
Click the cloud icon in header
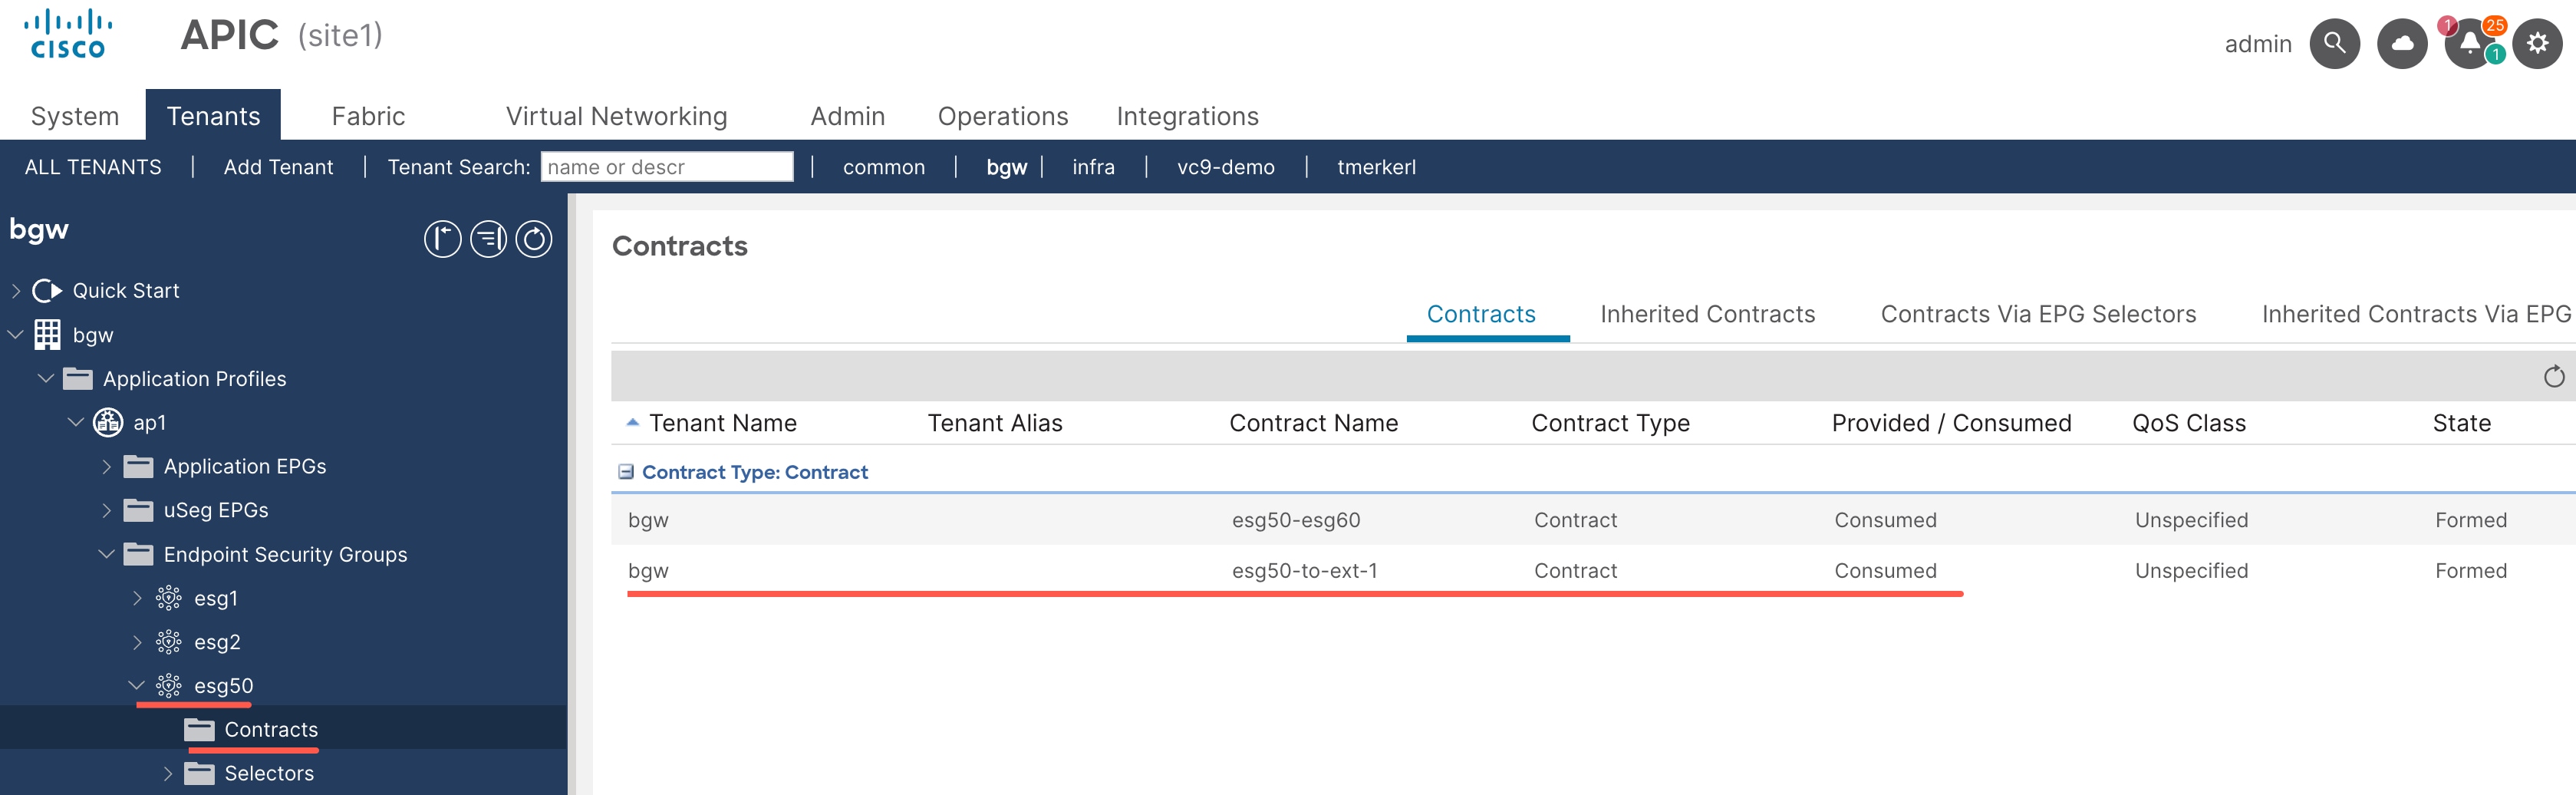2402,43
